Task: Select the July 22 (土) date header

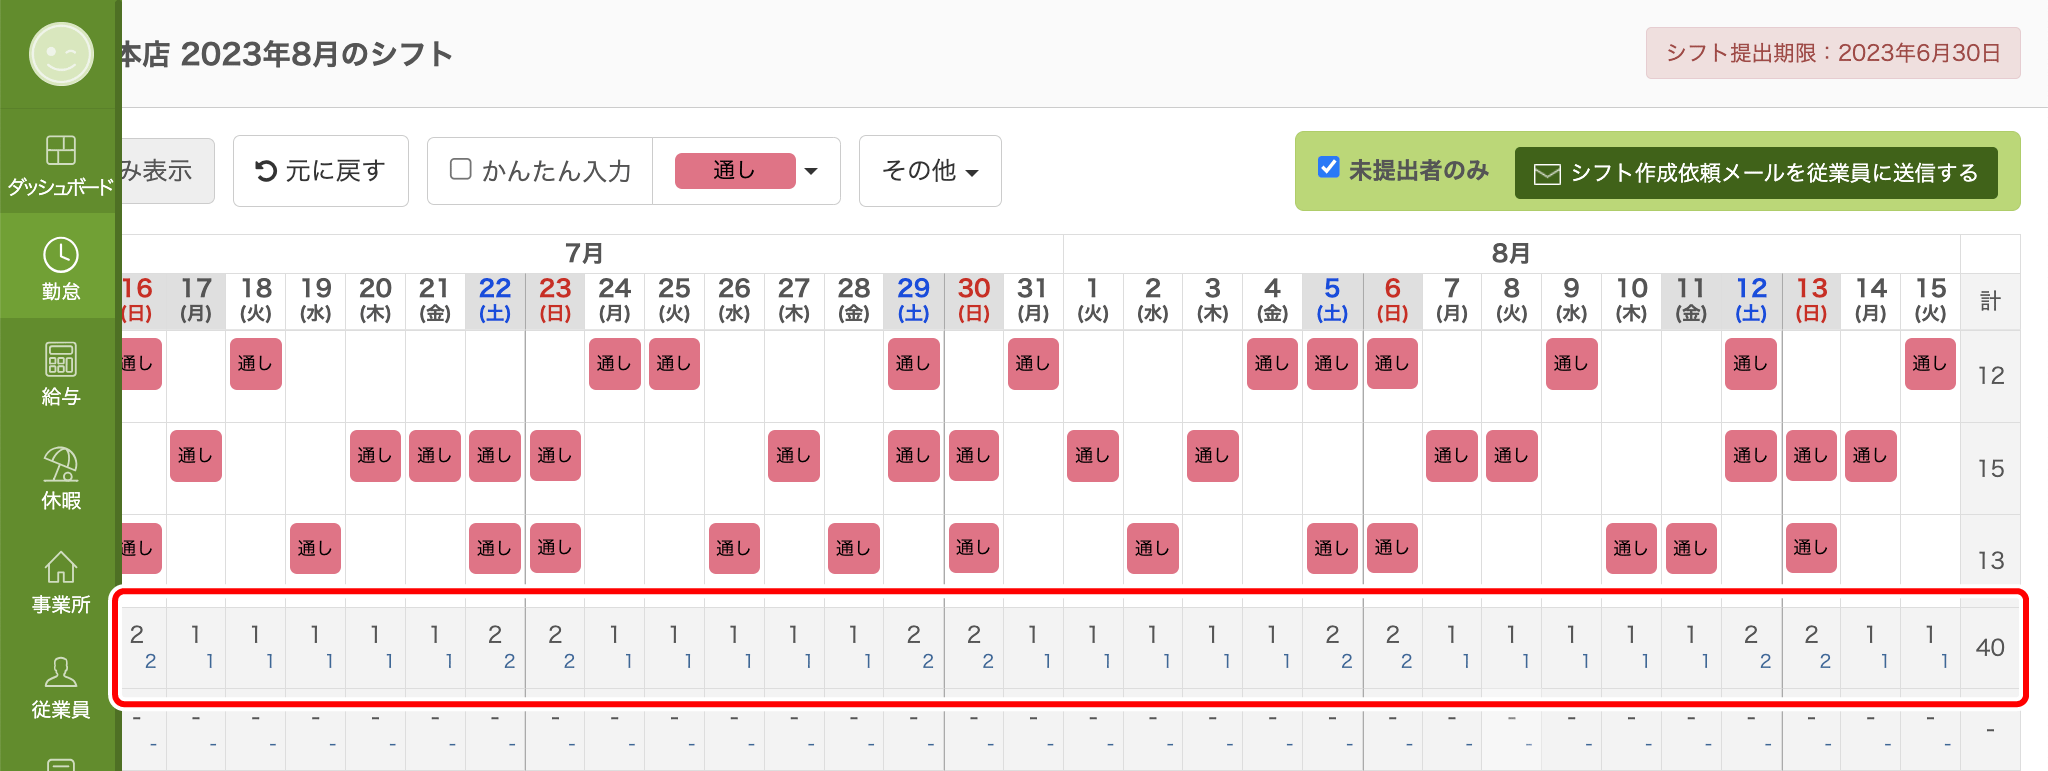Action: coord(495,300)
